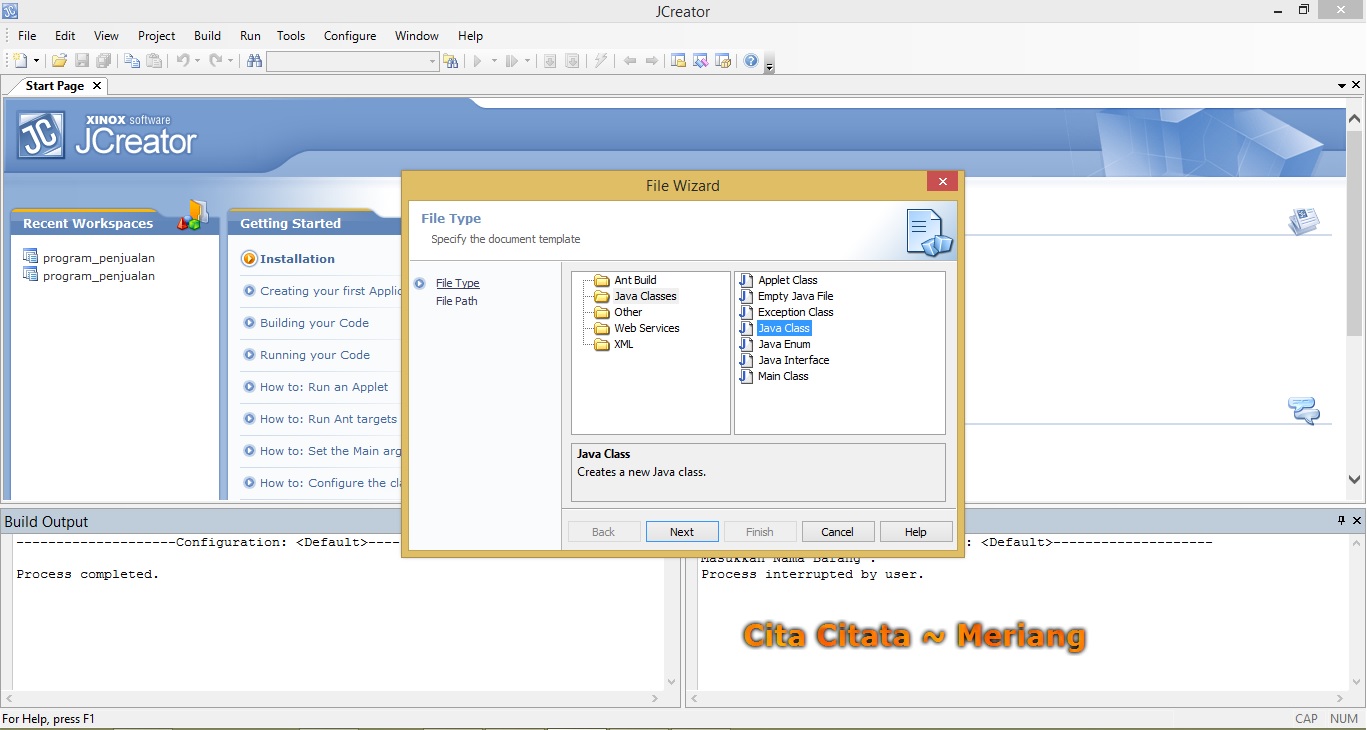
Task: Open the File menu
Action: click(27, 35)
